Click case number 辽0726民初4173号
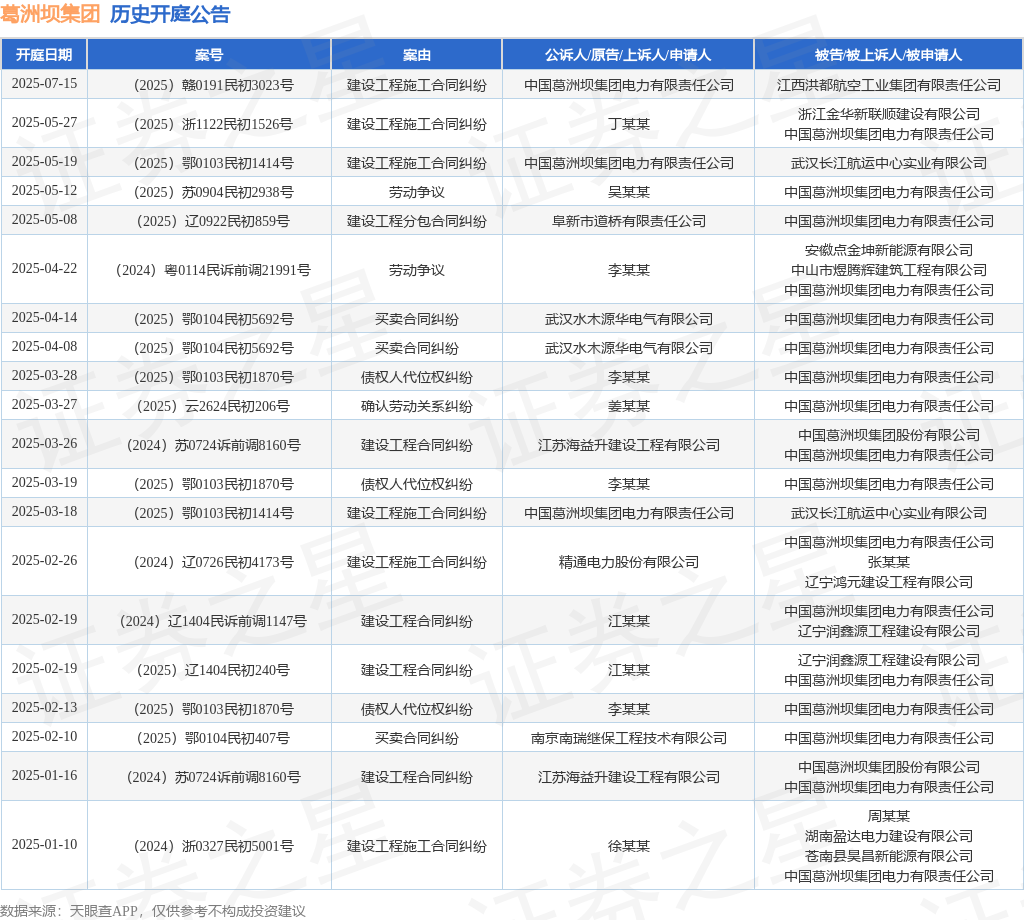The height and width of the screenshot is (920, 1024). pos(214,562)
